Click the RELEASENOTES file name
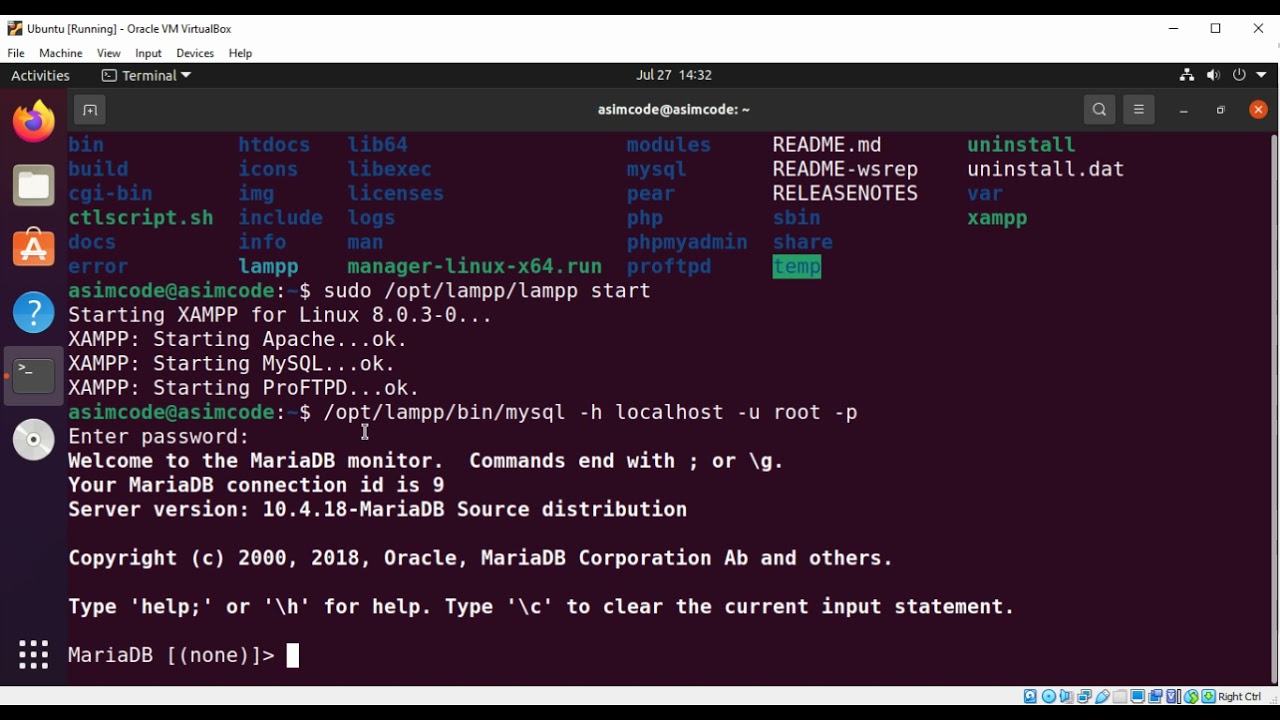Viewport: 1280px width, 720px height. pyautogui.click(x=845, y=194)
